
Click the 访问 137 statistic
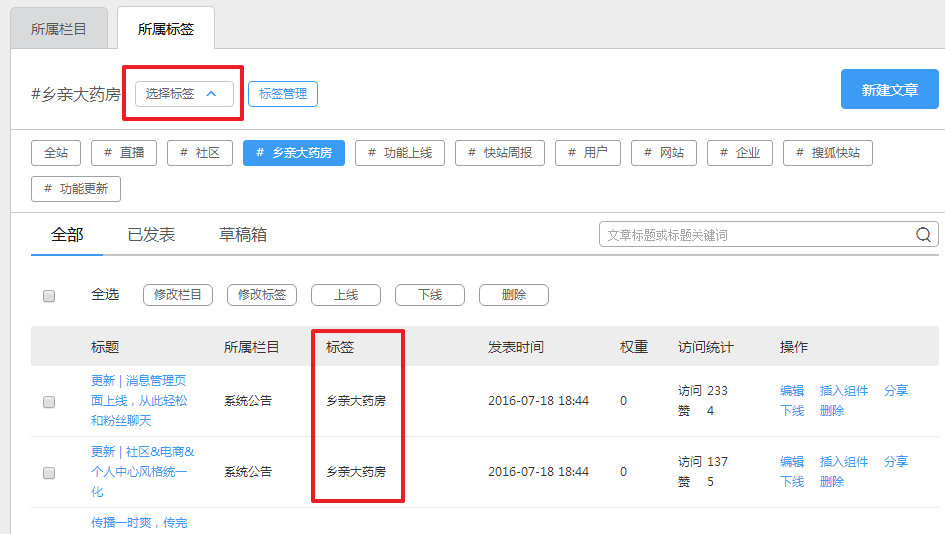click(703, 462)
